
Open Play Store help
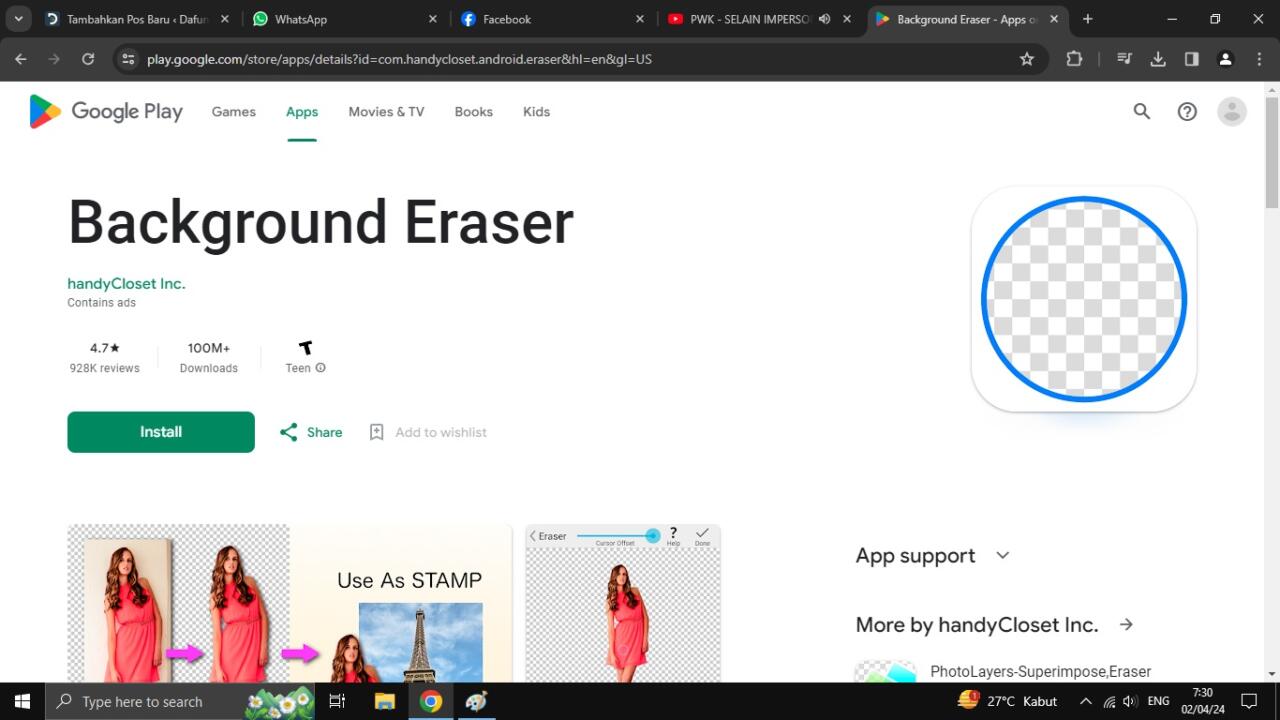click(x=1187, y=111)
